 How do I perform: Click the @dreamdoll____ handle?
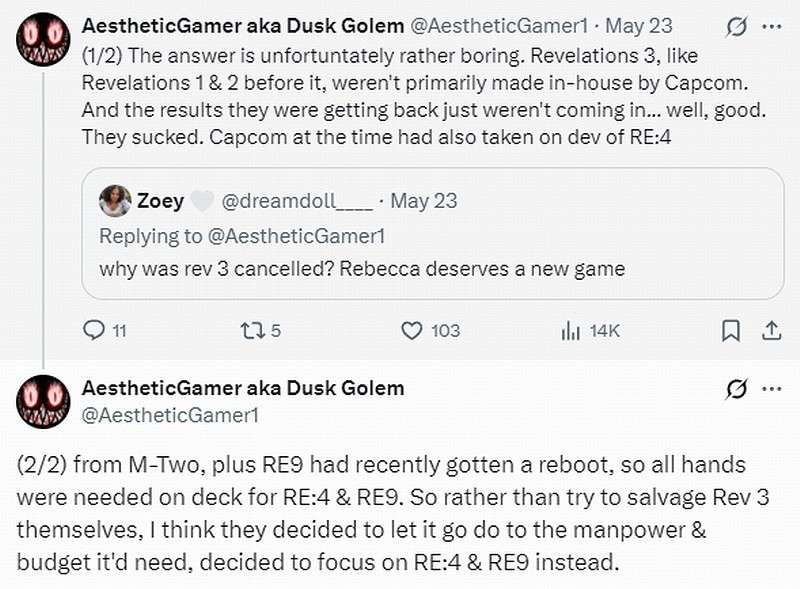point(295,201)
